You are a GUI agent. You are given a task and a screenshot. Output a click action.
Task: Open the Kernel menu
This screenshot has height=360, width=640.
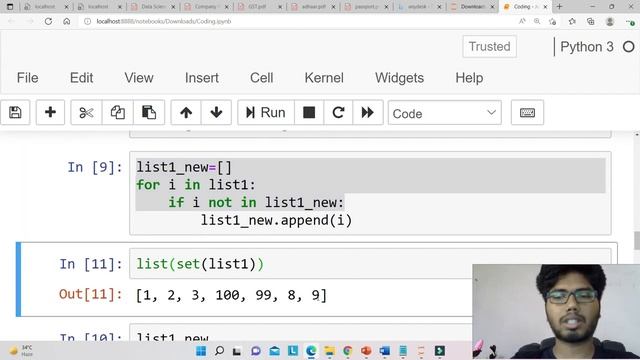coord(324,78)
